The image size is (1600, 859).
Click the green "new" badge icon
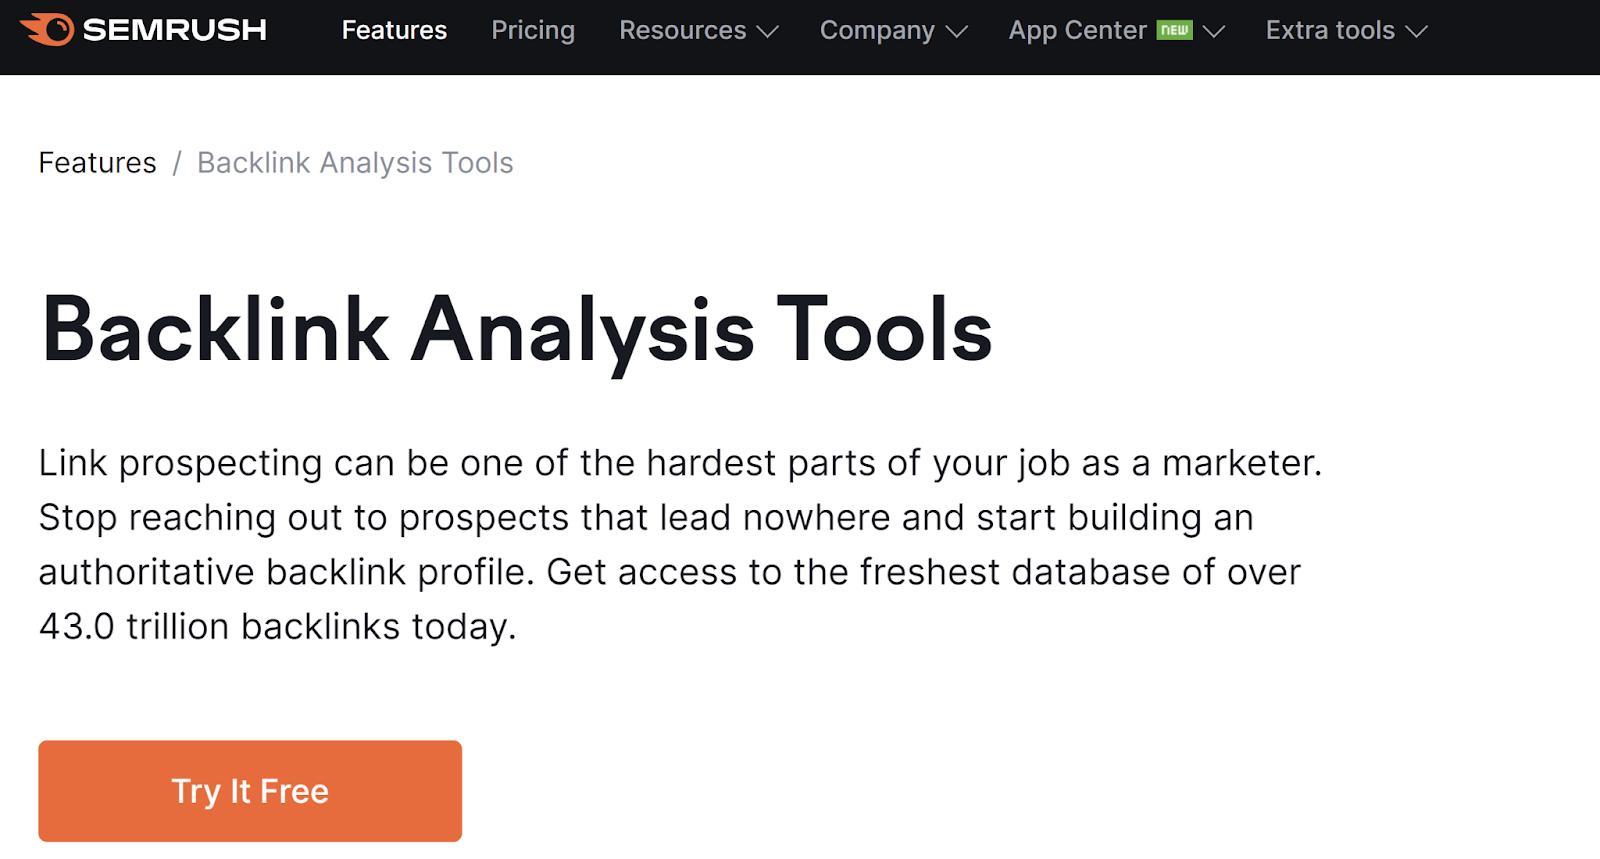[x=1175, y=30]
